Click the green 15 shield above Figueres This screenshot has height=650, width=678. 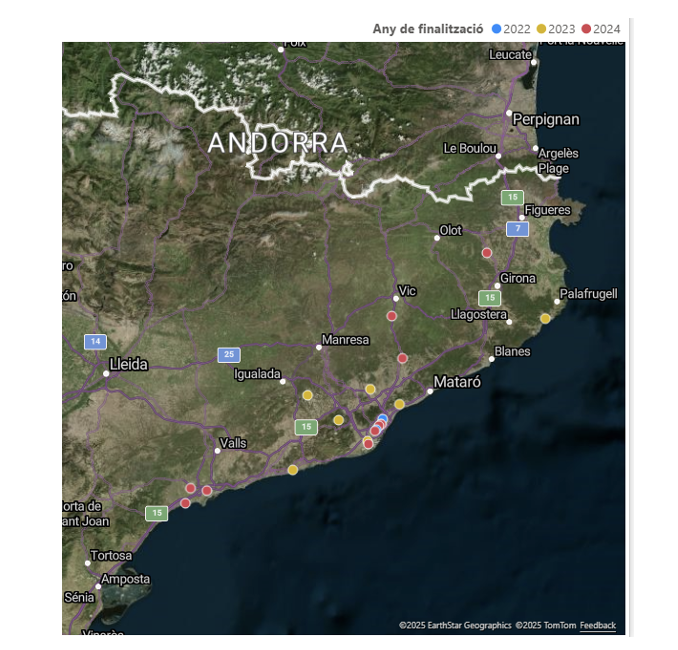[x=512, y=198]
